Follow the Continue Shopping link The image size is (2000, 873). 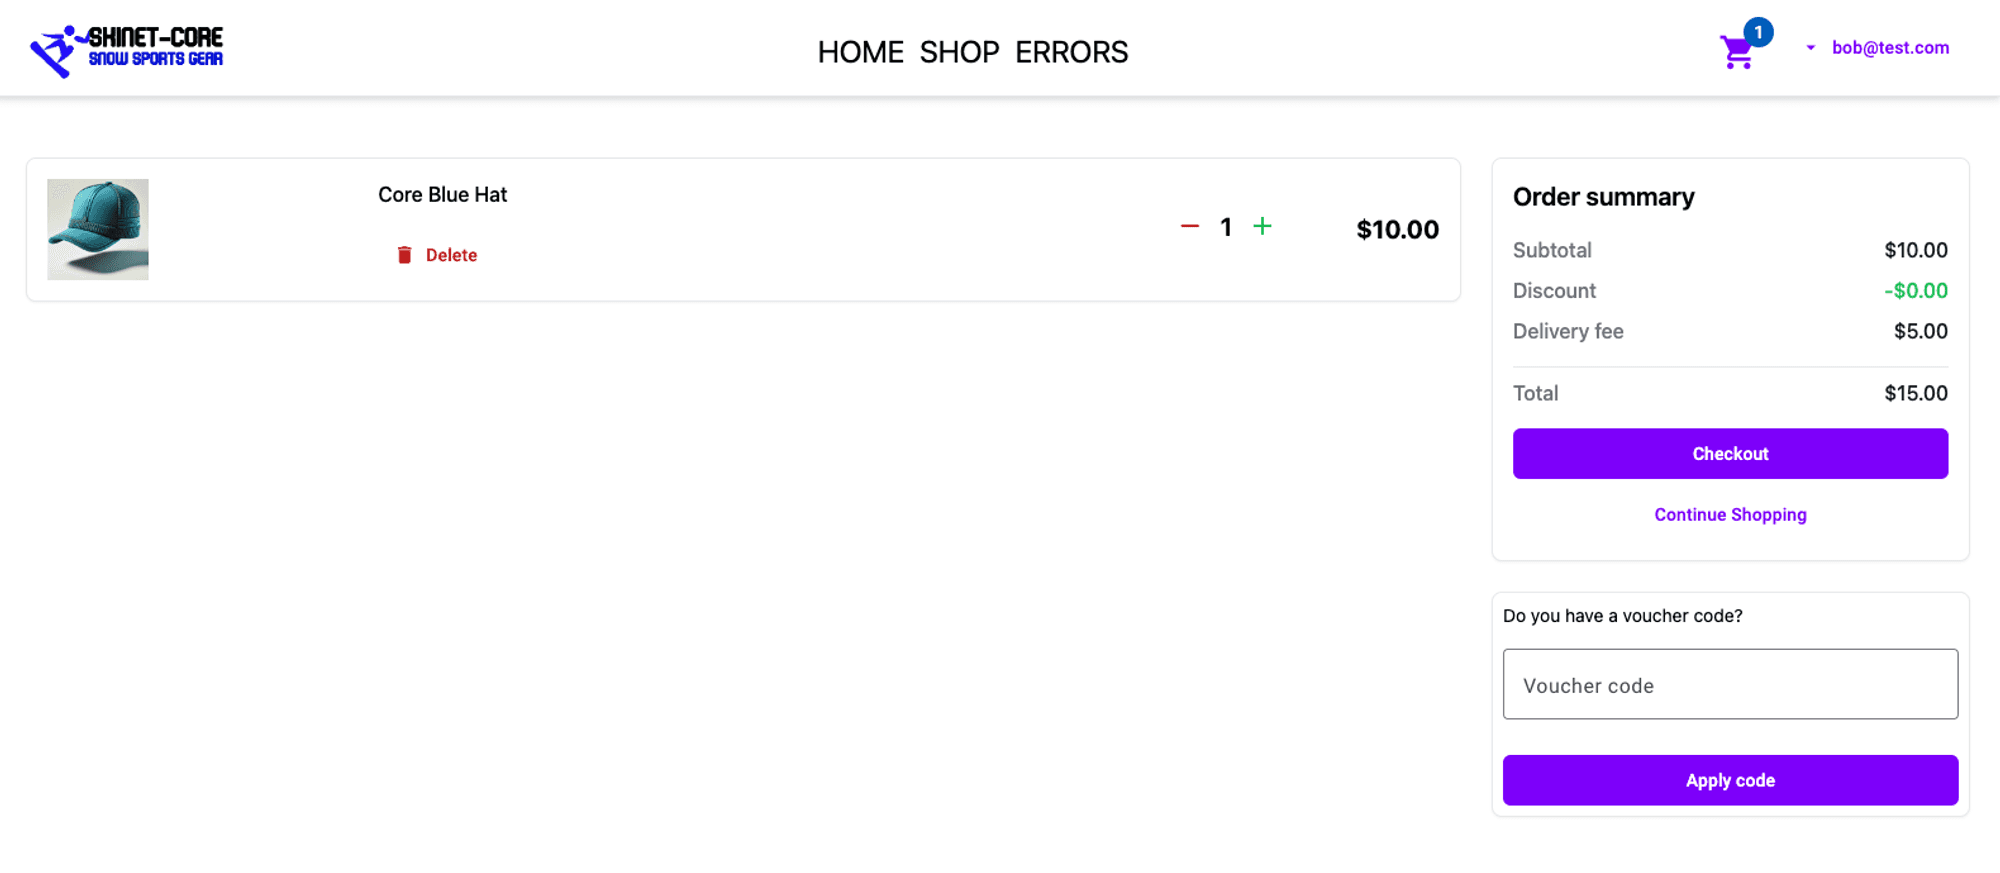(1730, 515)
